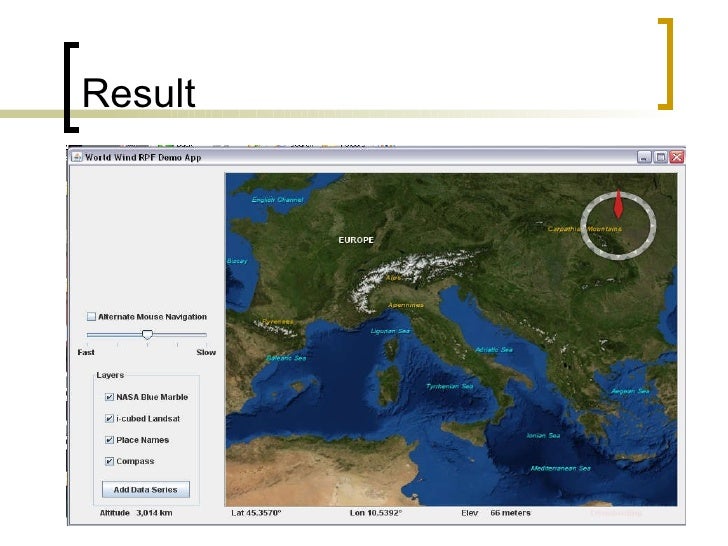This screenshot has height=546, width=728.
Task: Disable the Place Names layer
Action: click(109, 440)
